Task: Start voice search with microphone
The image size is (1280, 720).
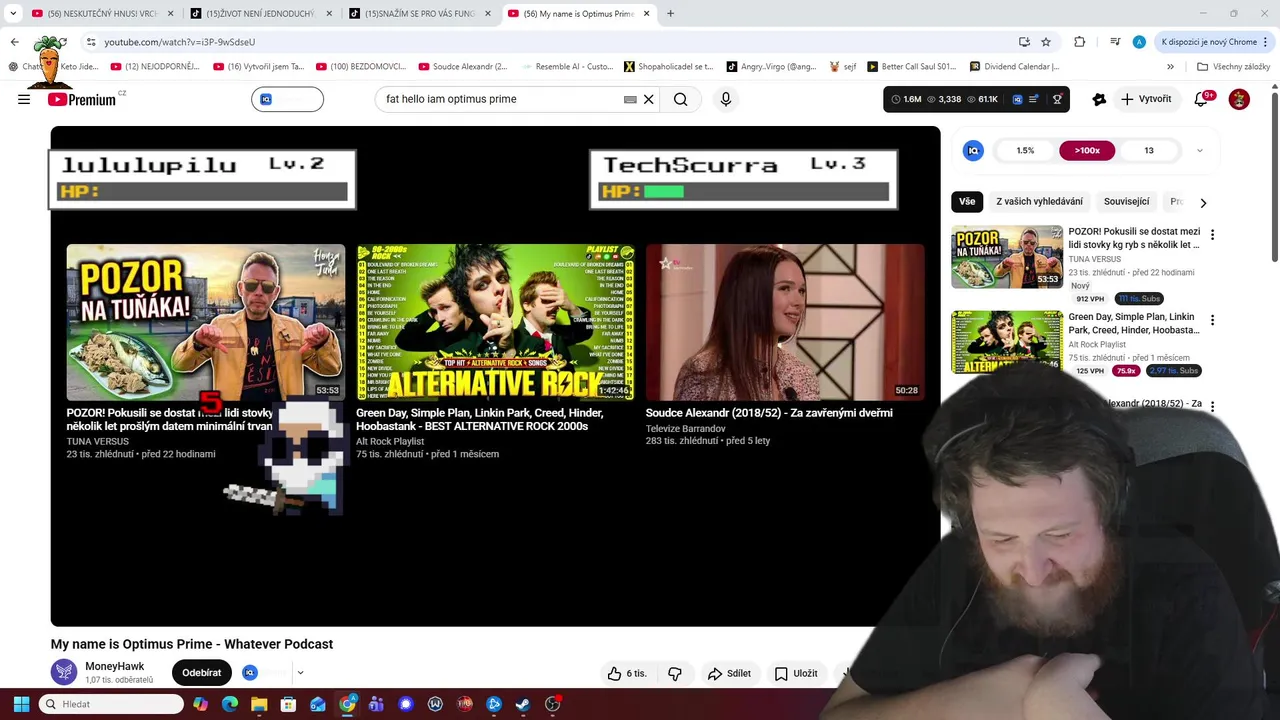Action: [726, 99]
